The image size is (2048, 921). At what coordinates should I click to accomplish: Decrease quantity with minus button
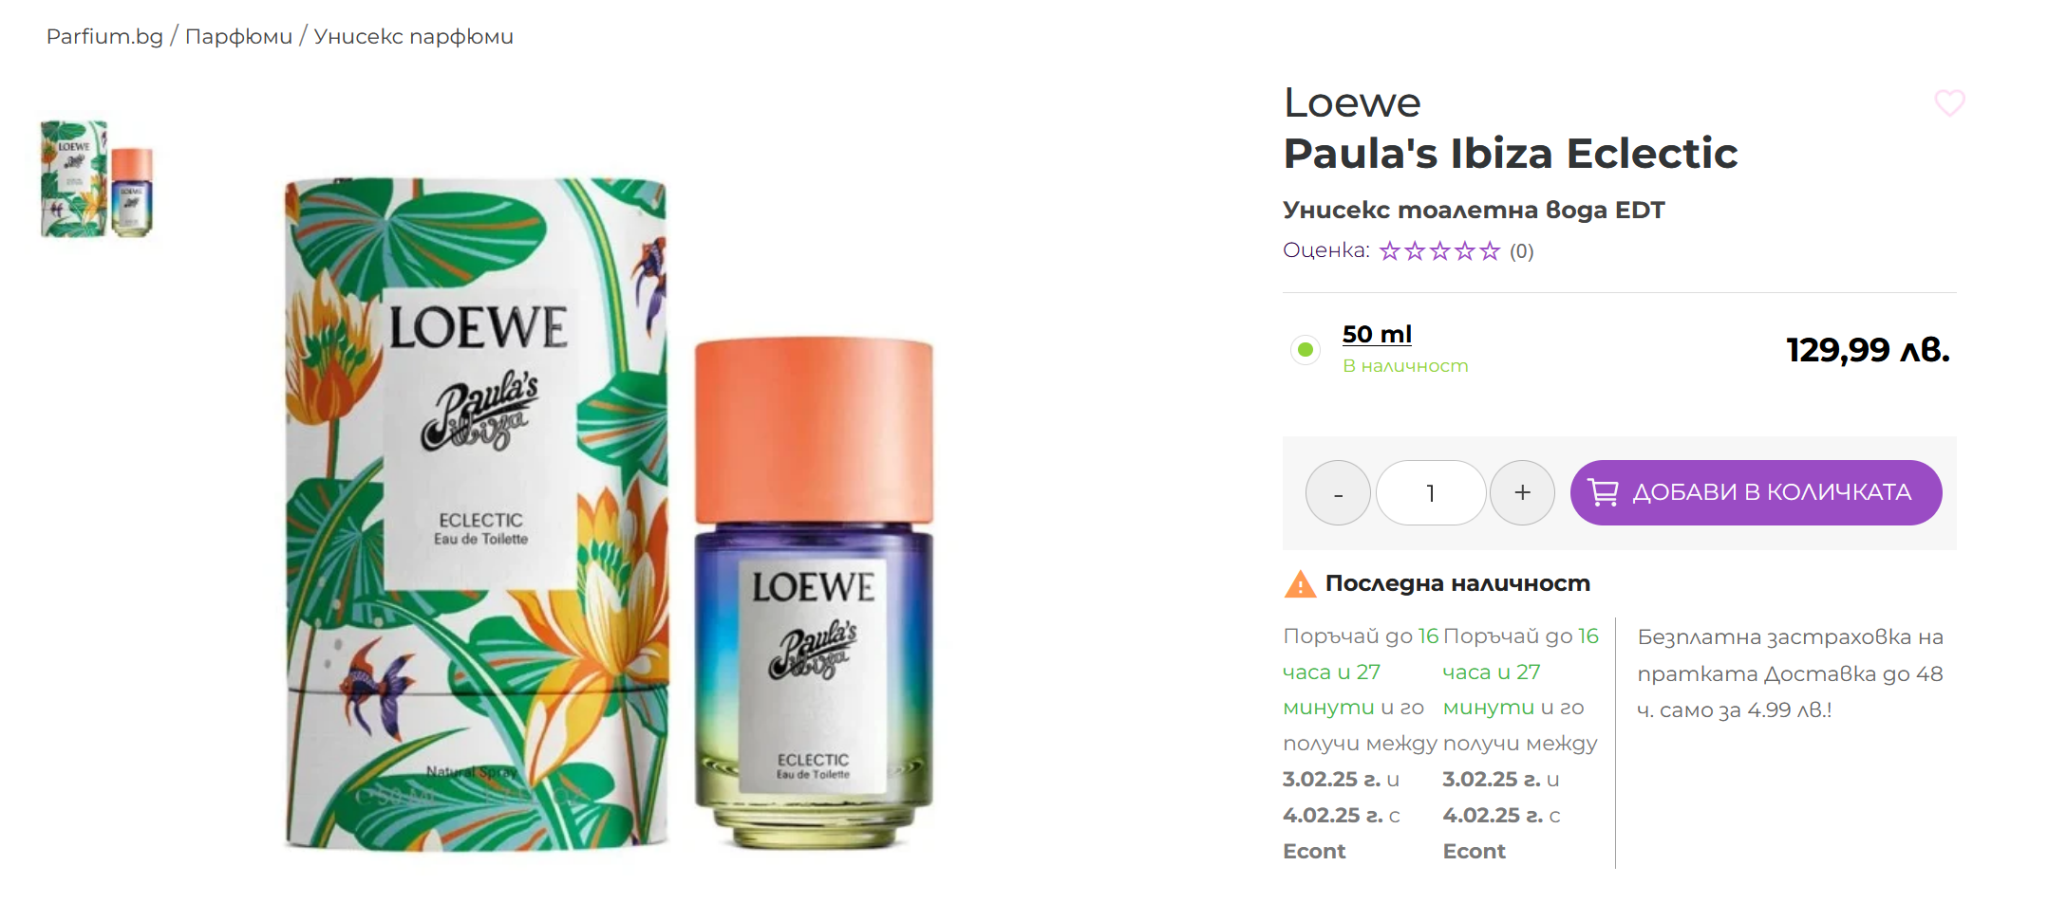tap(1338, 493)
